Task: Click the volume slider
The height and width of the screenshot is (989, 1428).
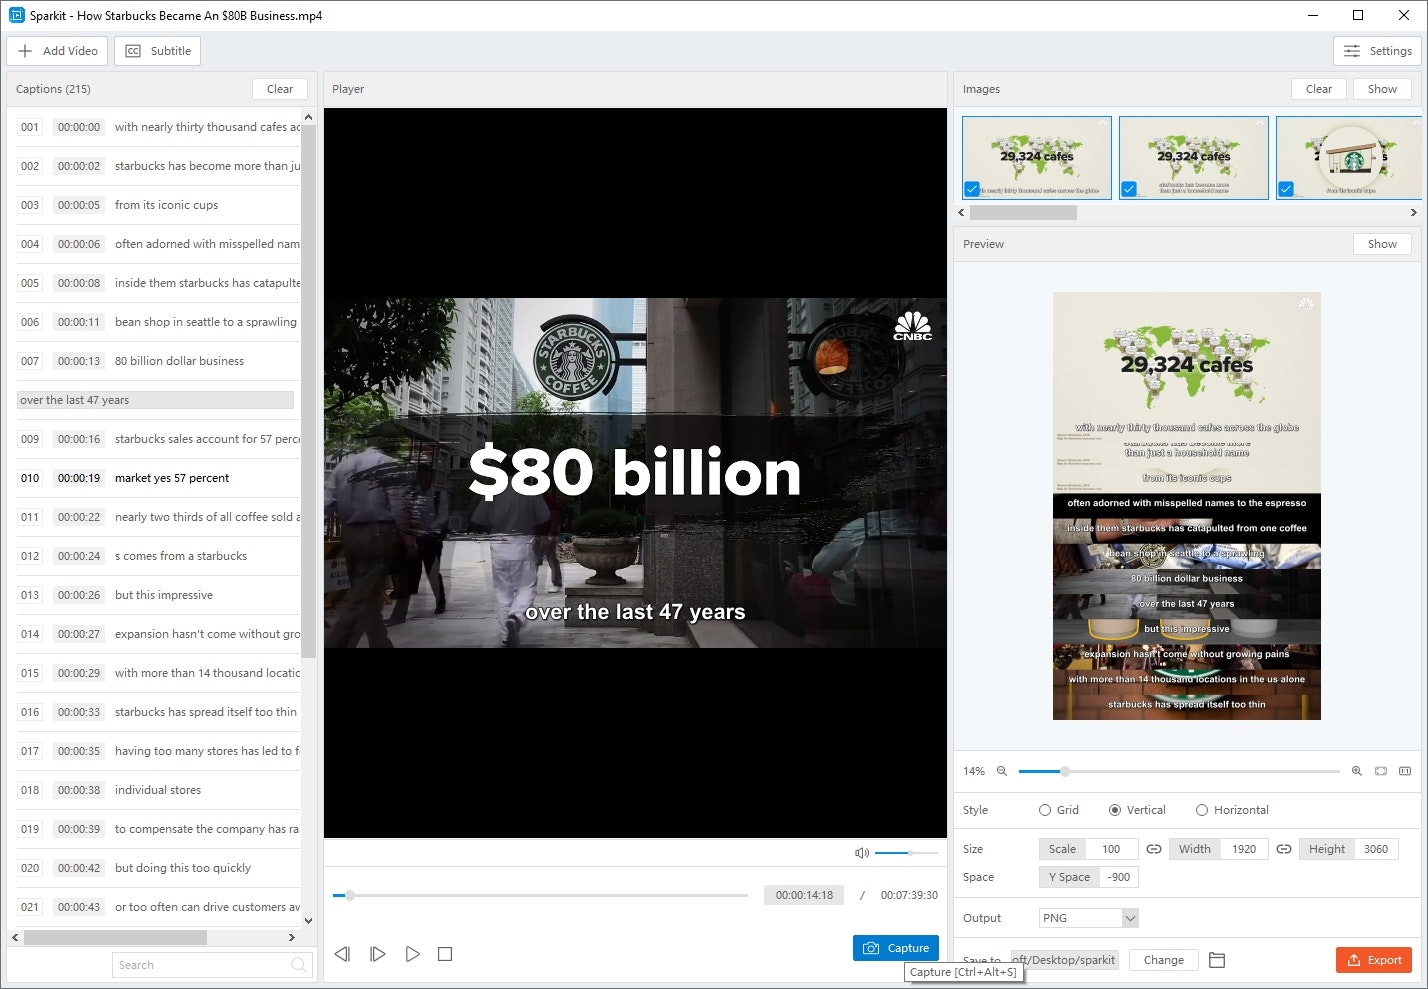Action: [906, 853]
